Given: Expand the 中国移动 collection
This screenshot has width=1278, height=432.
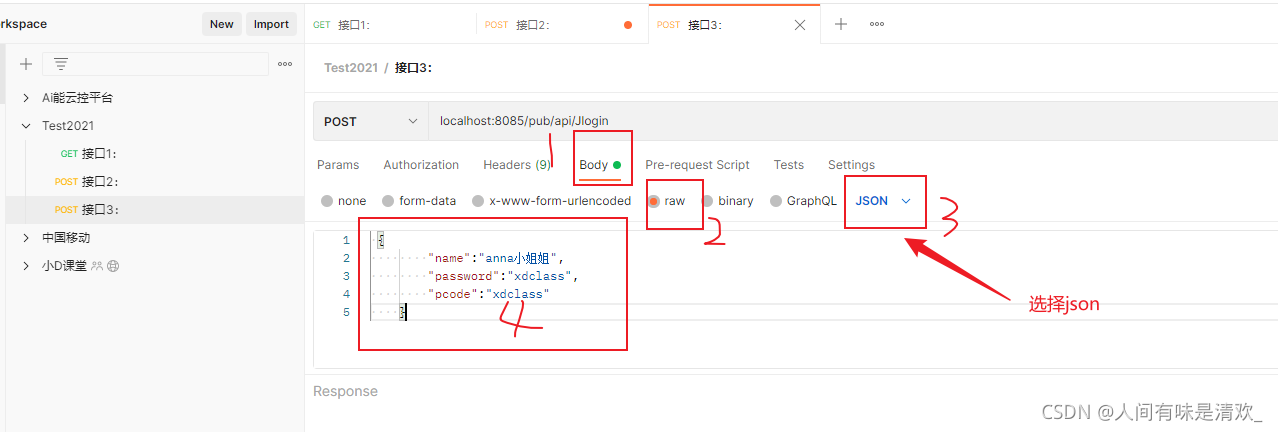Looking at the screenshot, I should tap(26, 238).
